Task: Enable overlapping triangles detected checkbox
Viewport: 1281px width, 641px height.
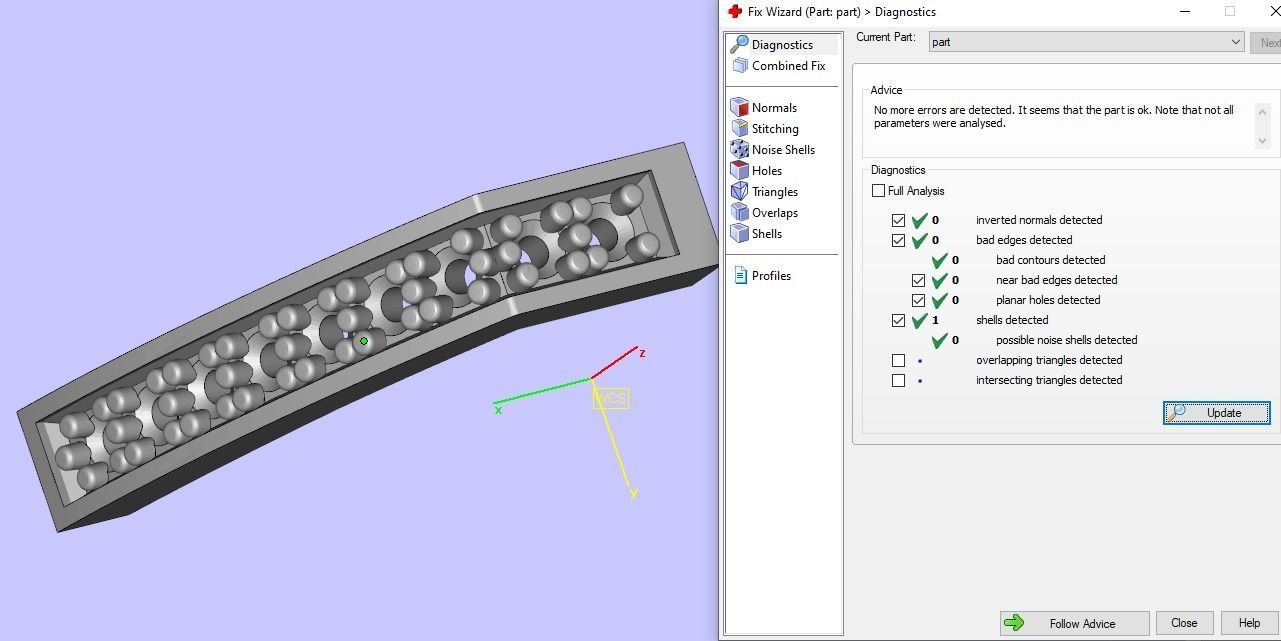Action: point(898,360)
